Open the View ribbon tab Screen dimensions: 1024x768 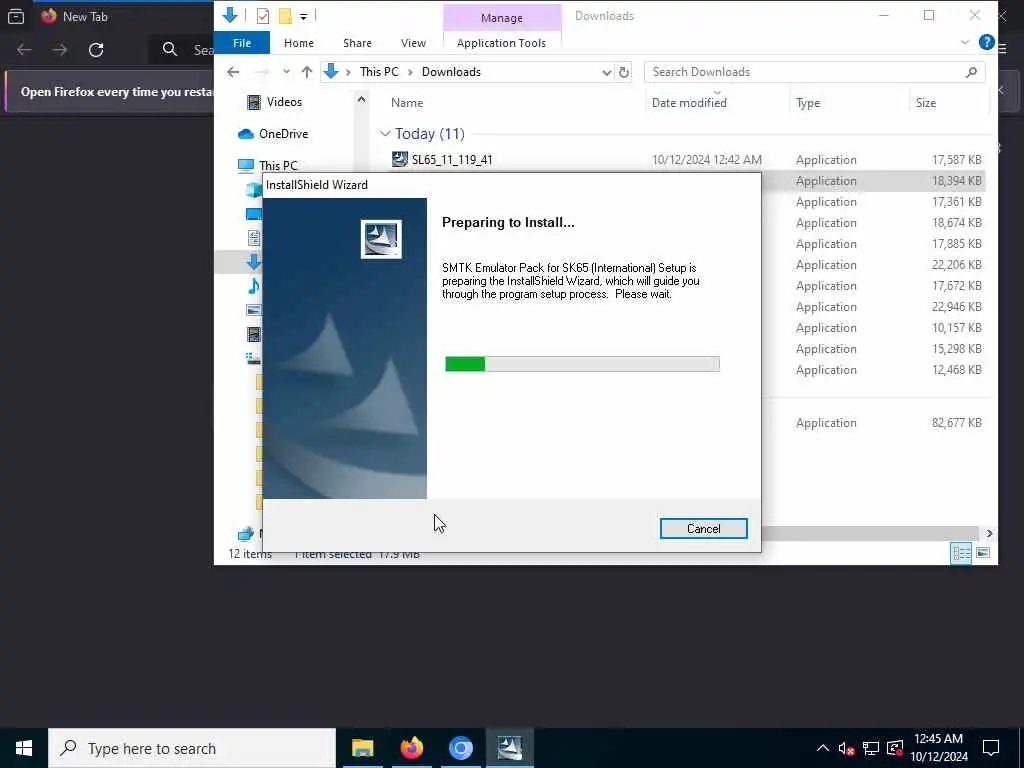(413, 43)
